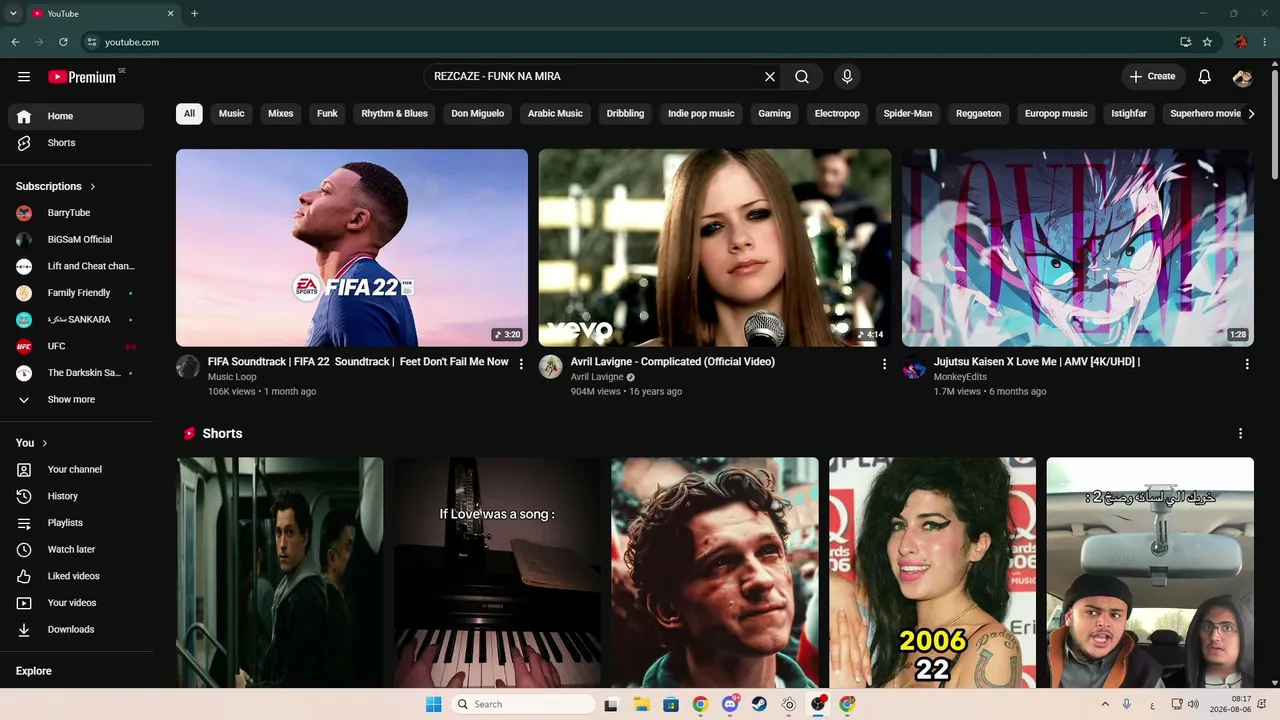Screen dimensions: 1280x720
Task: Reload the page in Chrome
Action: (x=63, y=42)
